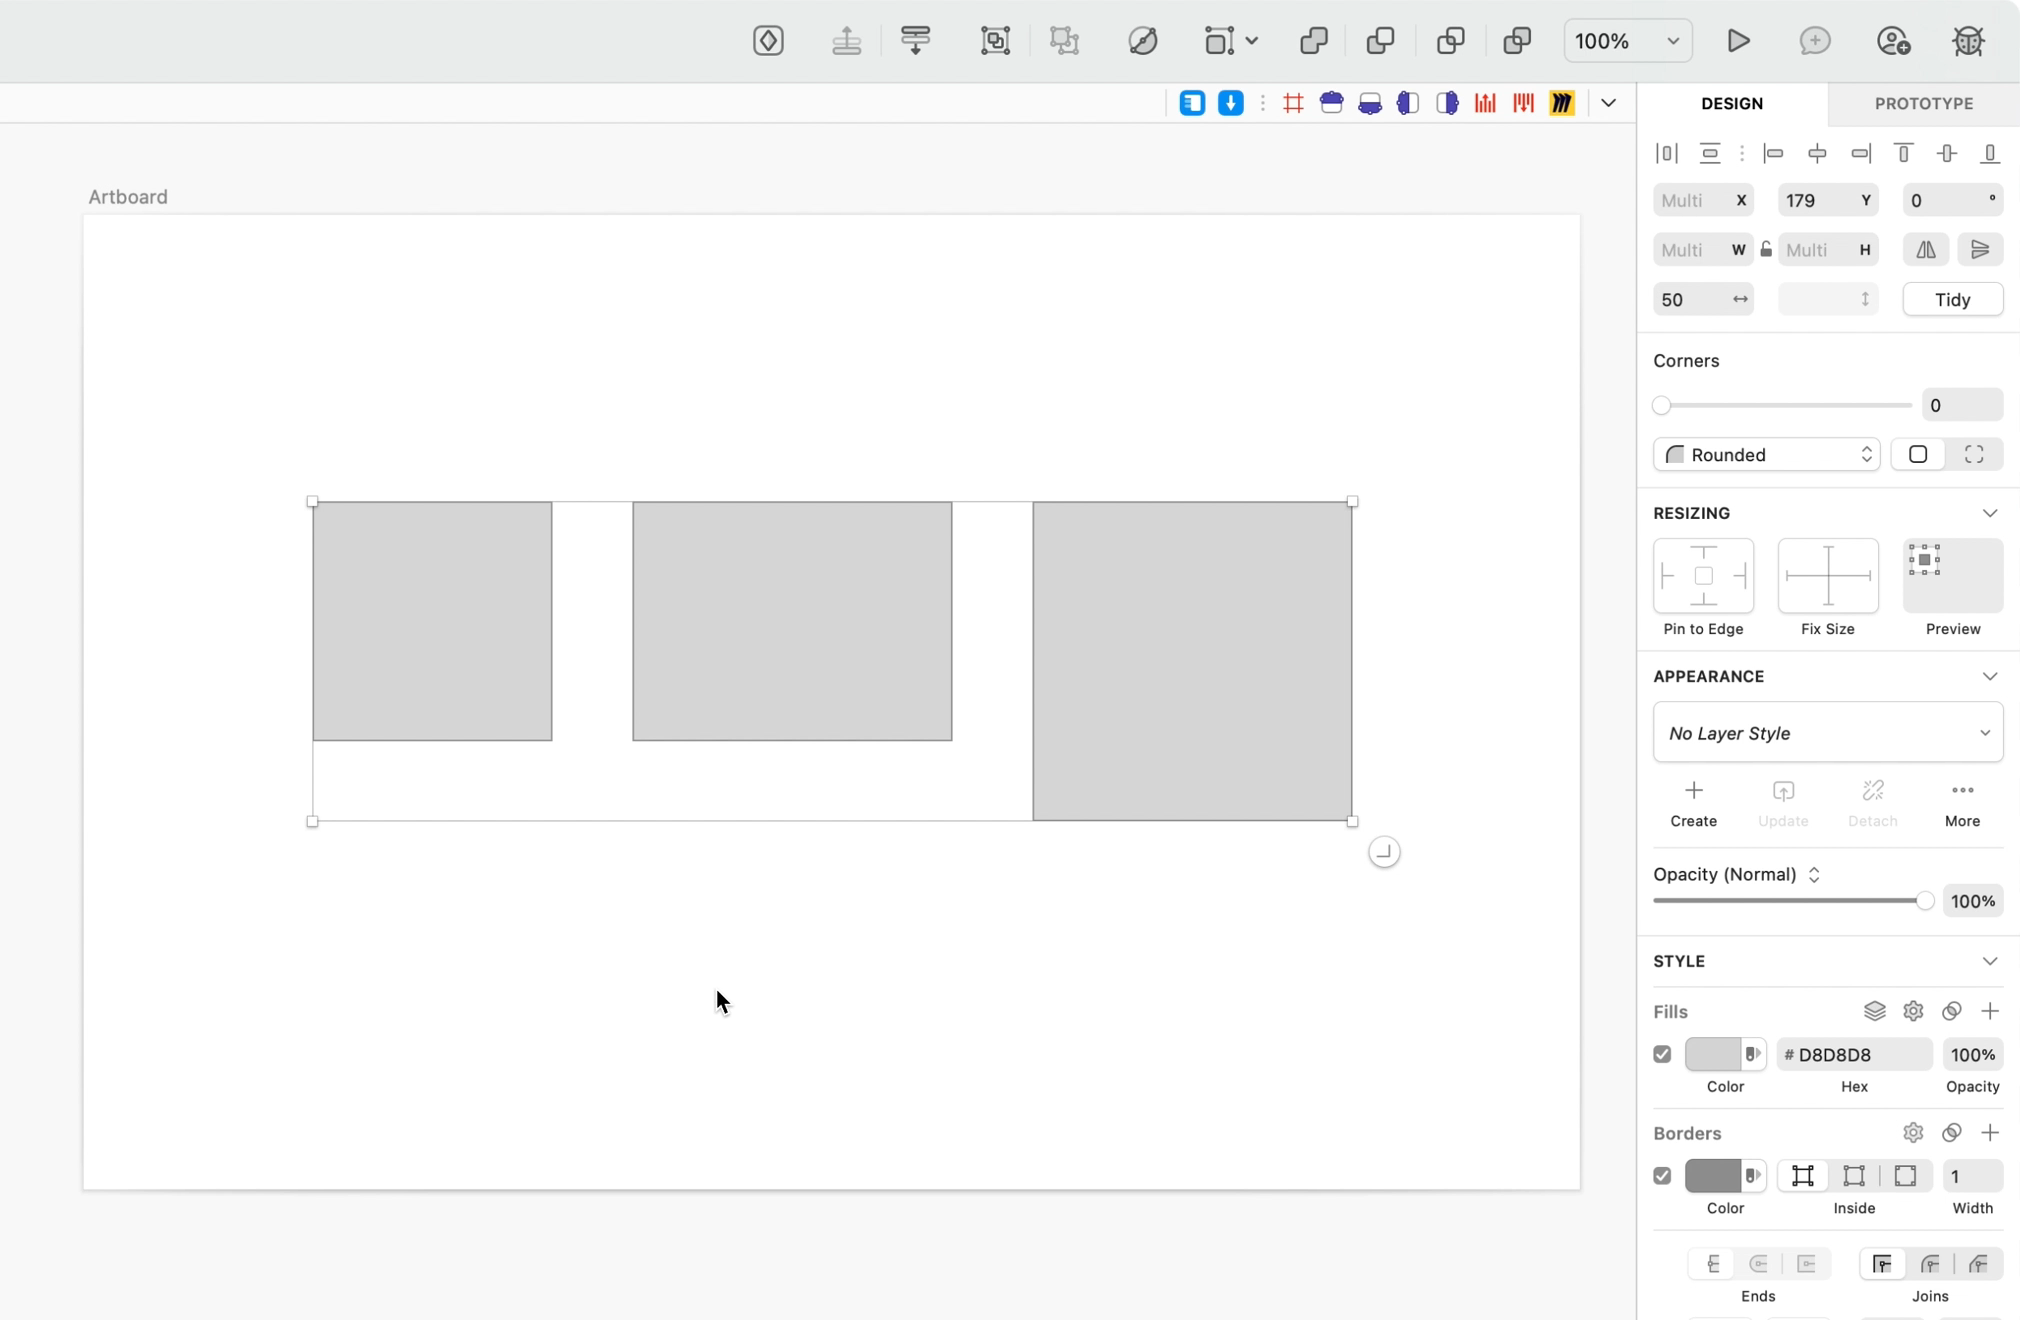The image size is (2020, 1320).
Task: Uncheck the border color checkbox
Action: 1662,1177
